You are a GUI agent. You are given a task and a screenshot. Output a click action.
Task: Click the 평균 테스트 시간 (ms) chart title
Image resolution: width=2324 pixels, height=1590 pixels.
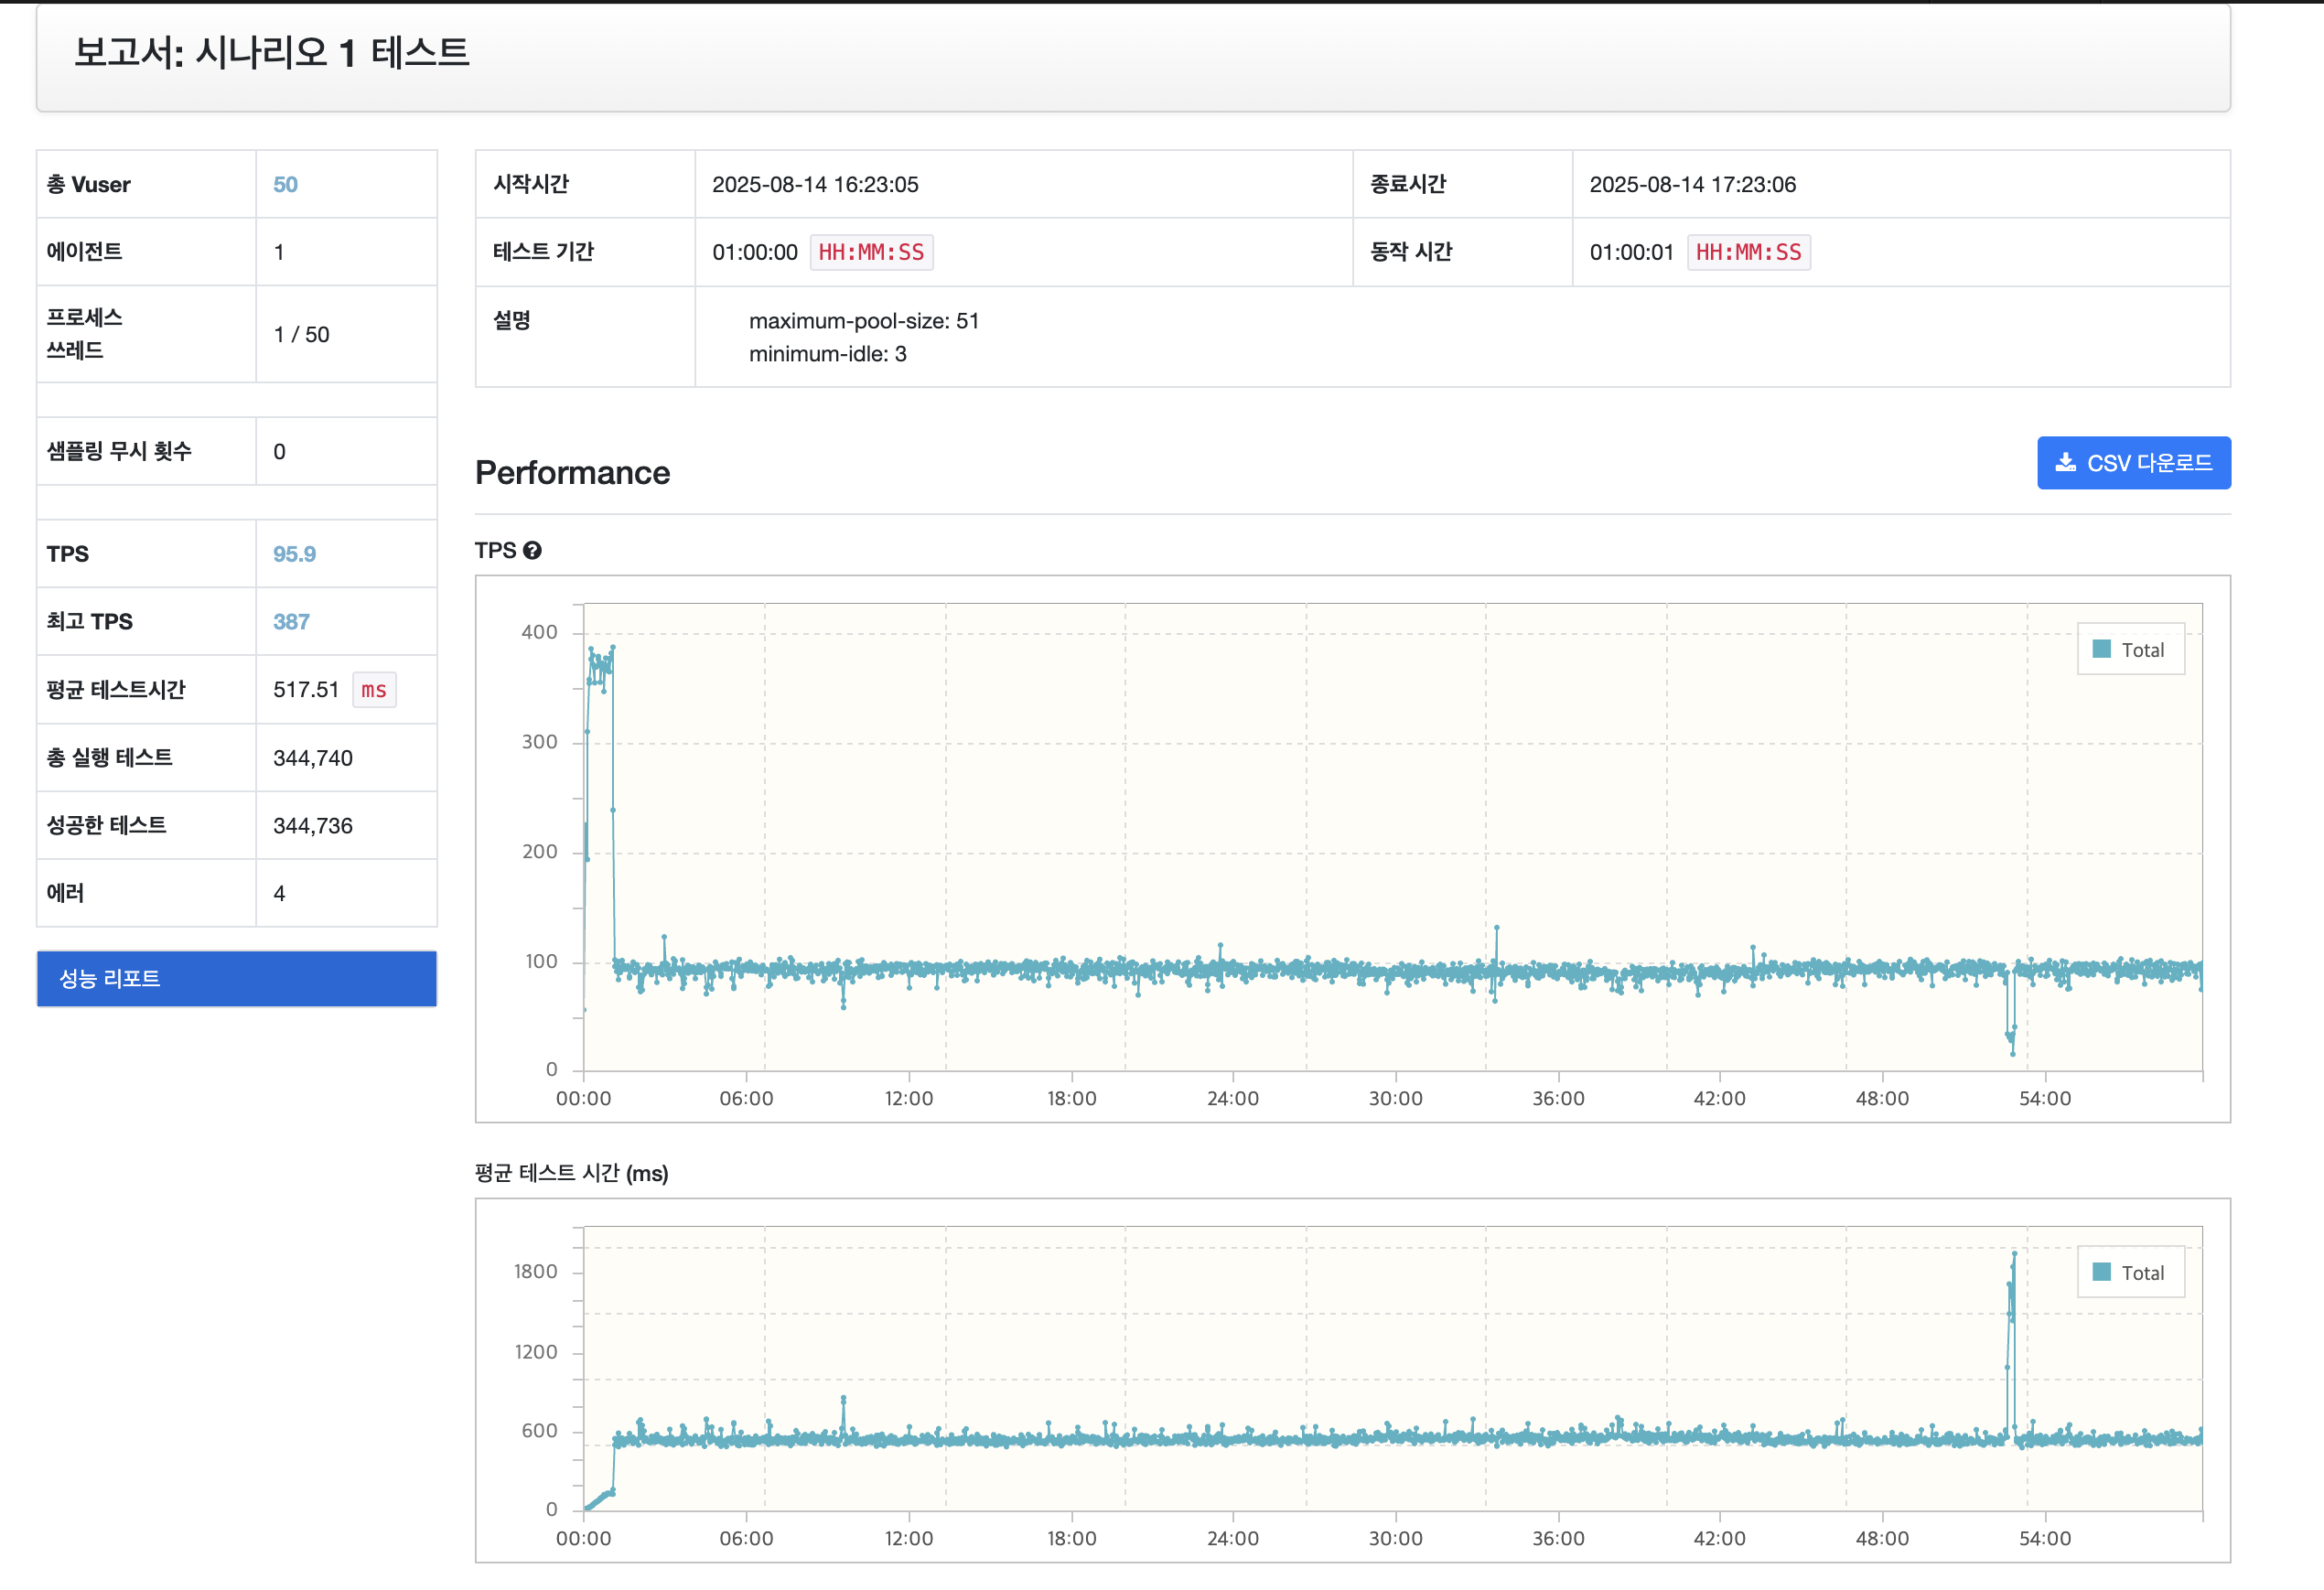pos(572,1173)
